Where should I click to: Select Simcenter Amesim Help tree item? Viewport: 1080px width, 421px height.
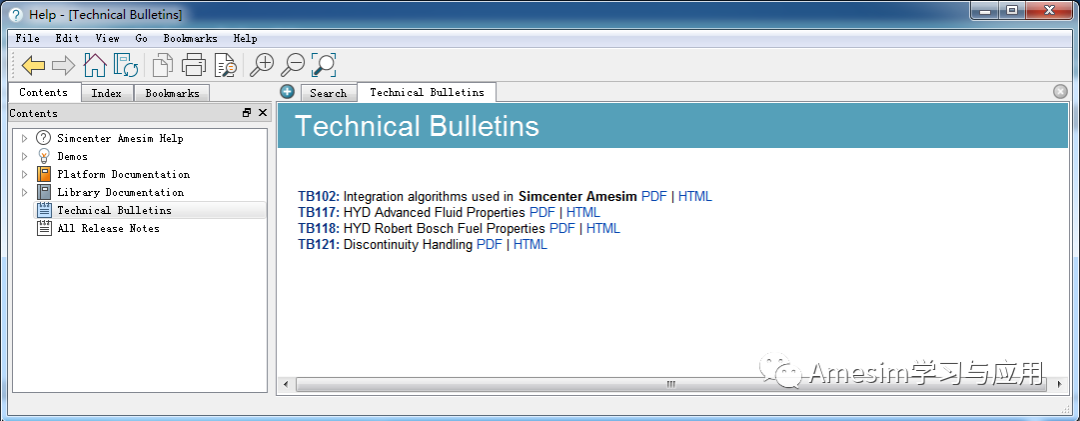tap(120, 138)
